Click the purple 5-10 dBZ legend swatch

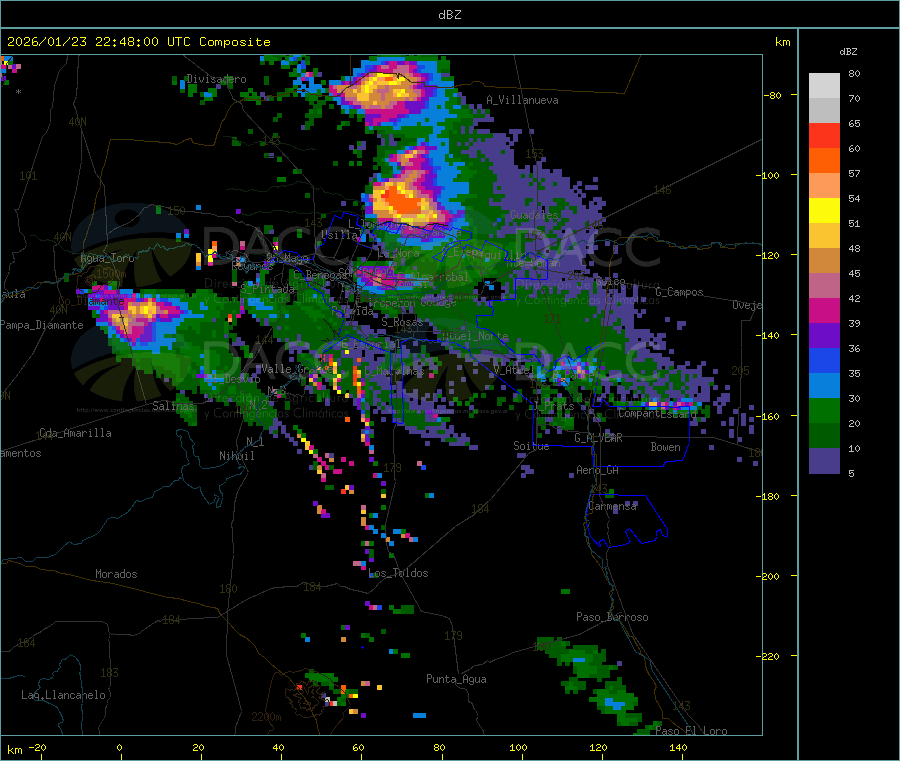point(824,461)
